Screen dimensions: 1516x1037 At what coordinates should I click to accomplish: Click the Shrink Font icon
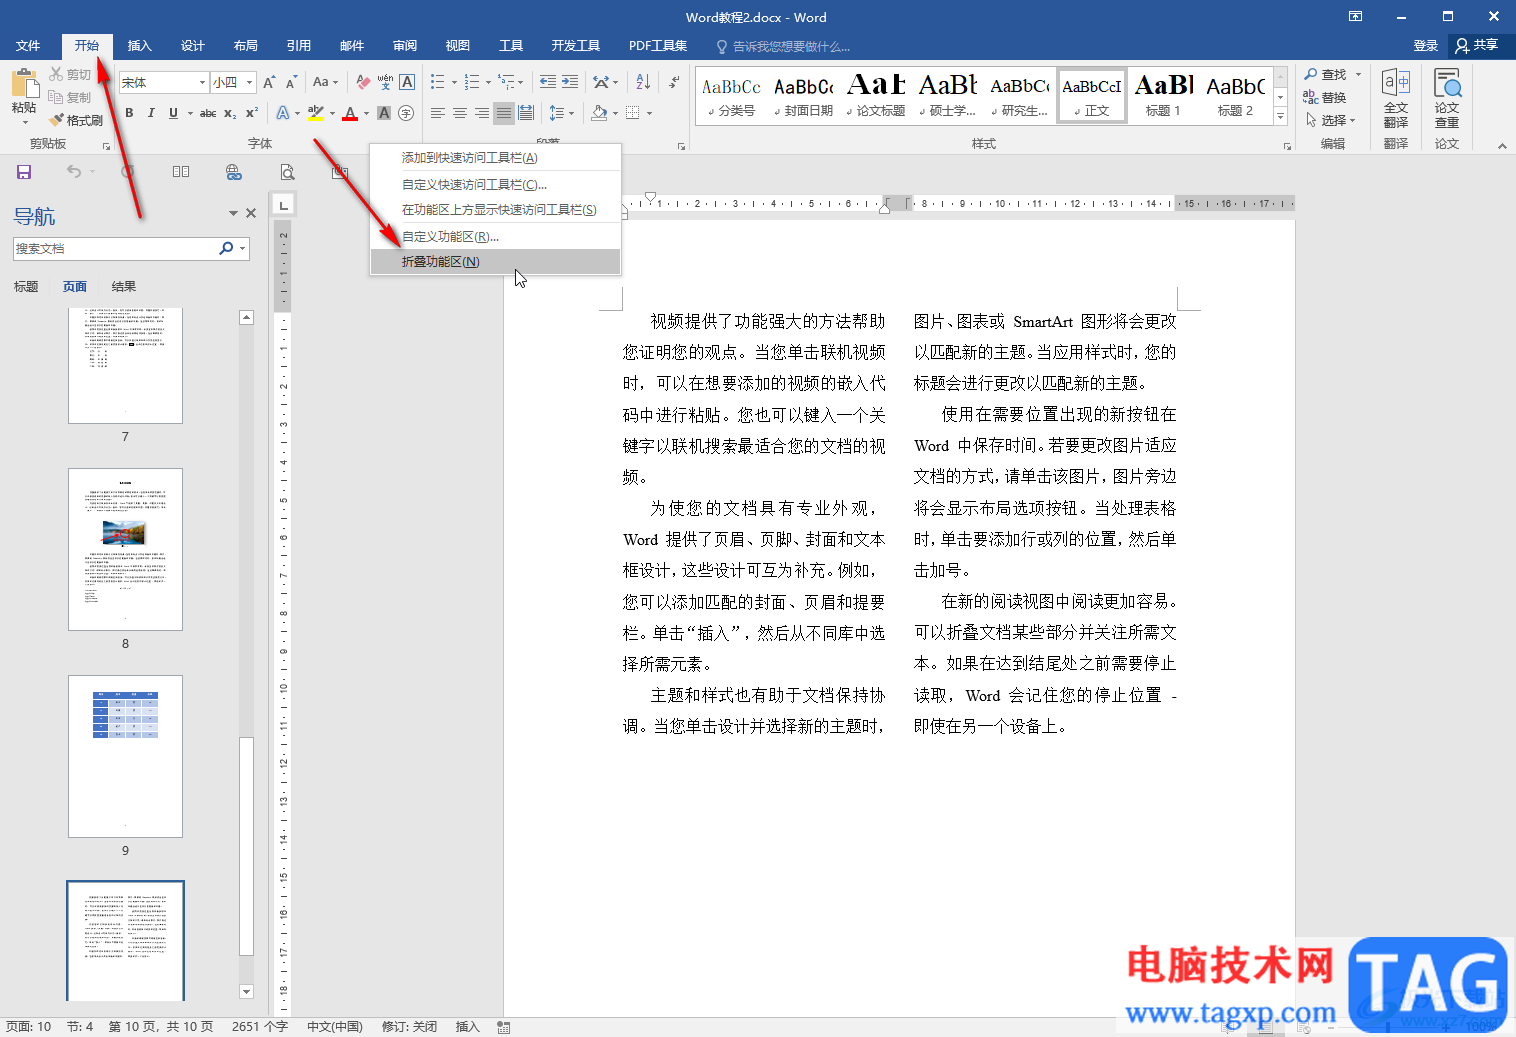tap(291, 82)
